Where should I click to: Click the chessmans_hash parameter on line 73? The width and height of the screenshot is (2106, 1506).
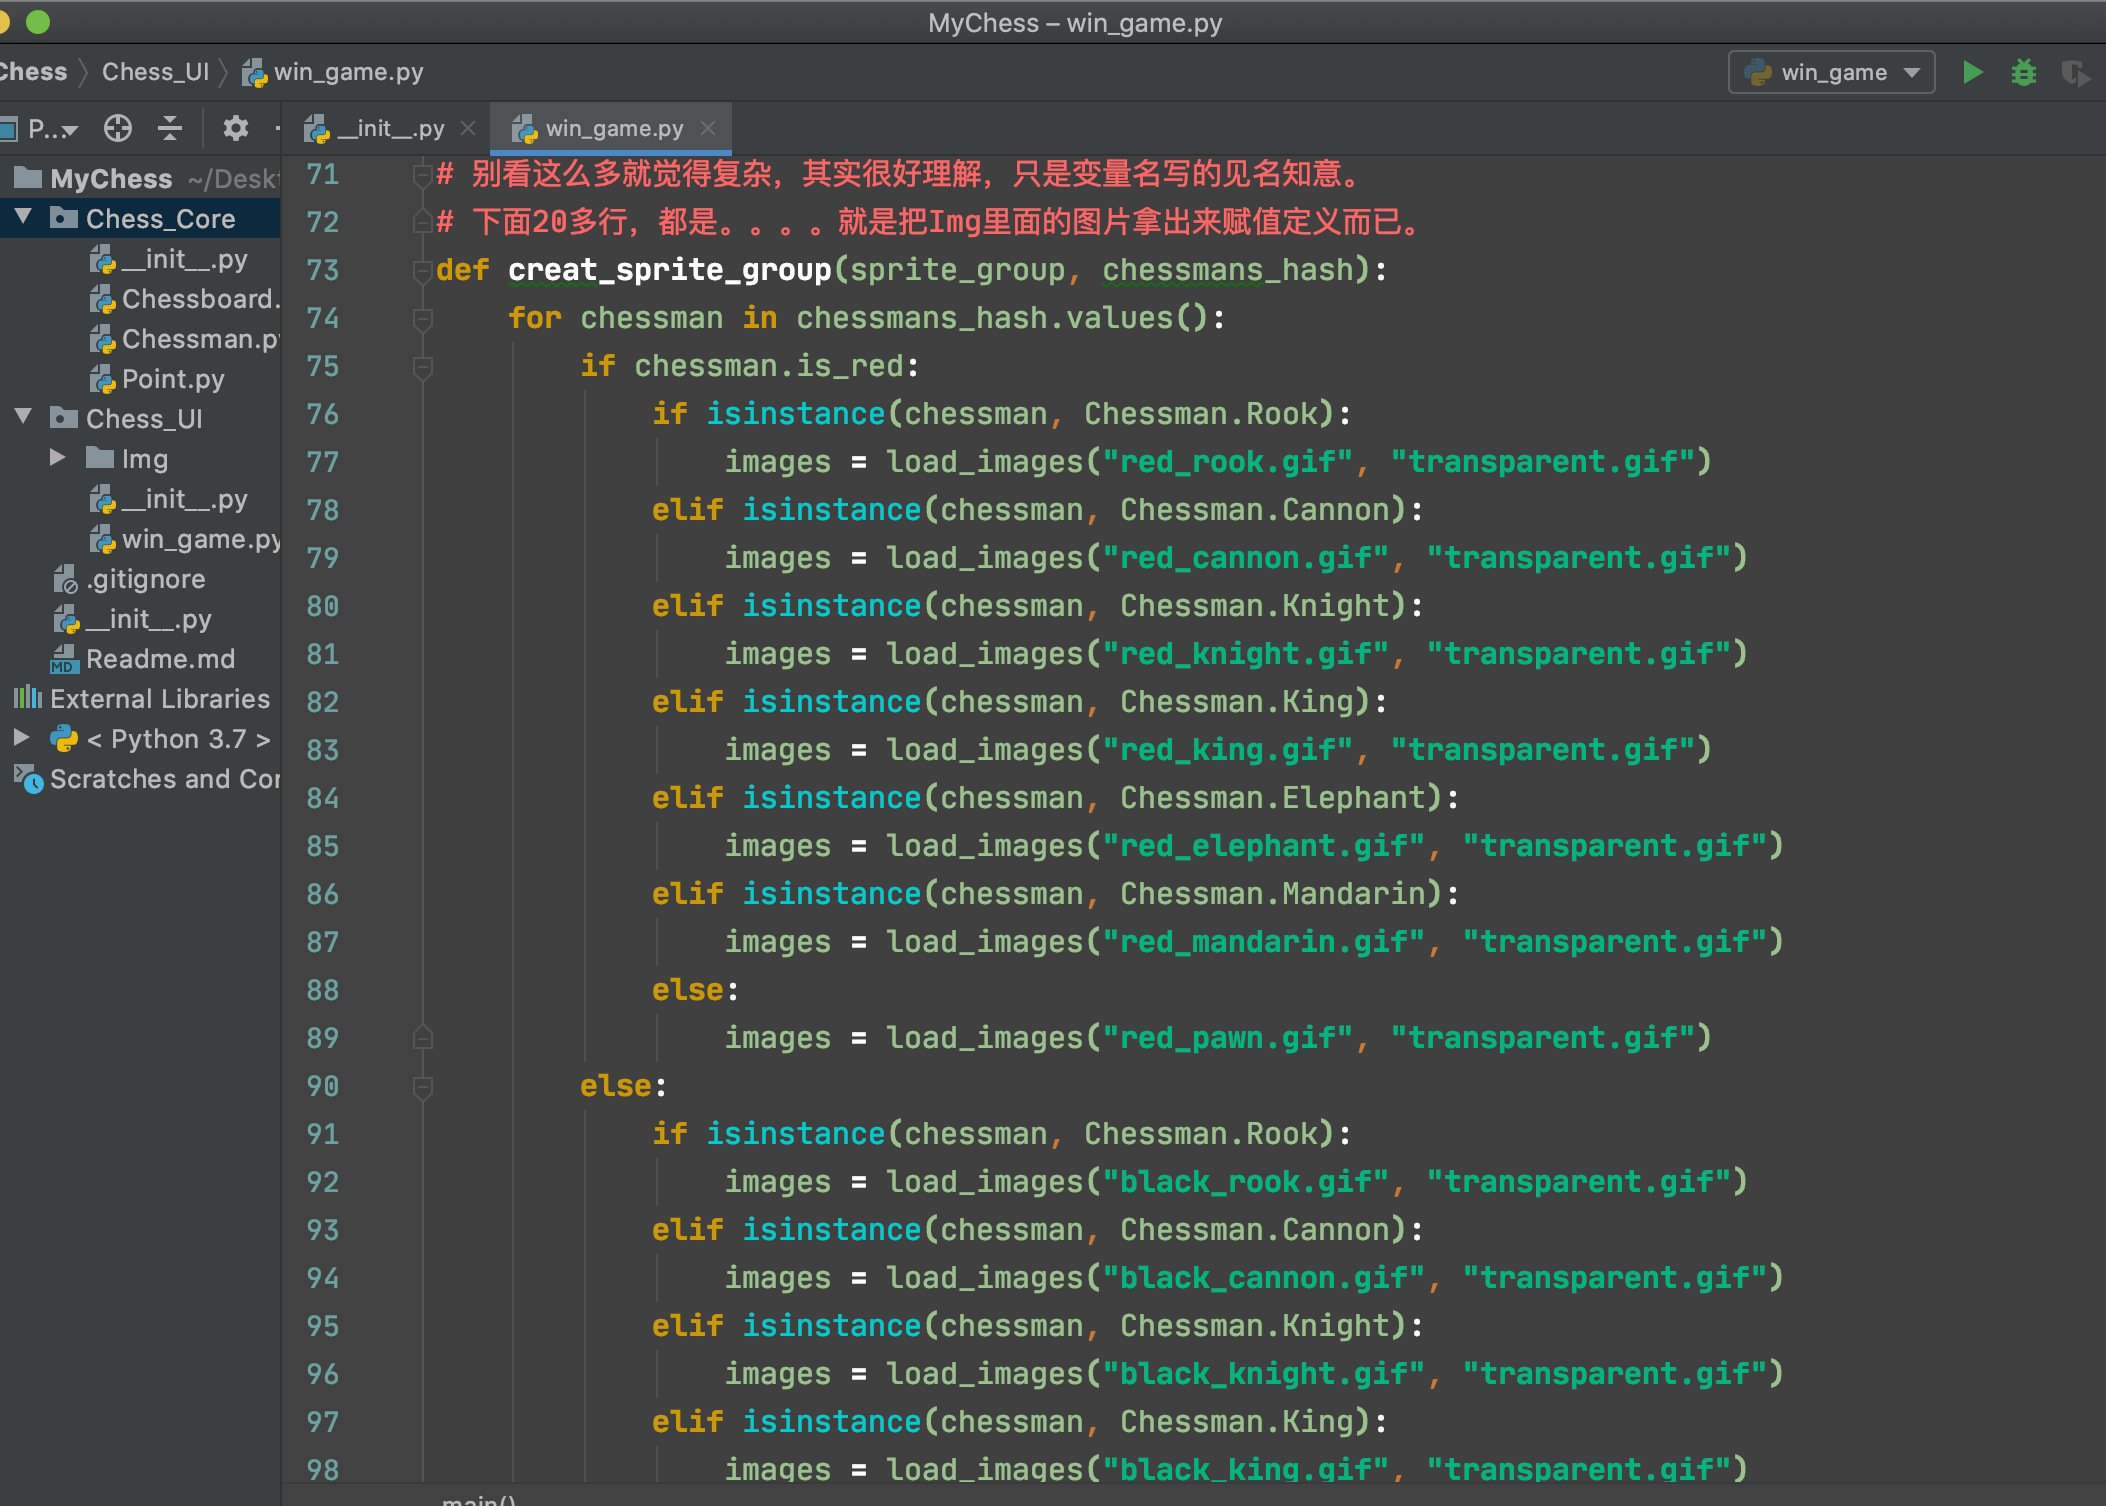pyautogui.click(x=1228, y=270)
